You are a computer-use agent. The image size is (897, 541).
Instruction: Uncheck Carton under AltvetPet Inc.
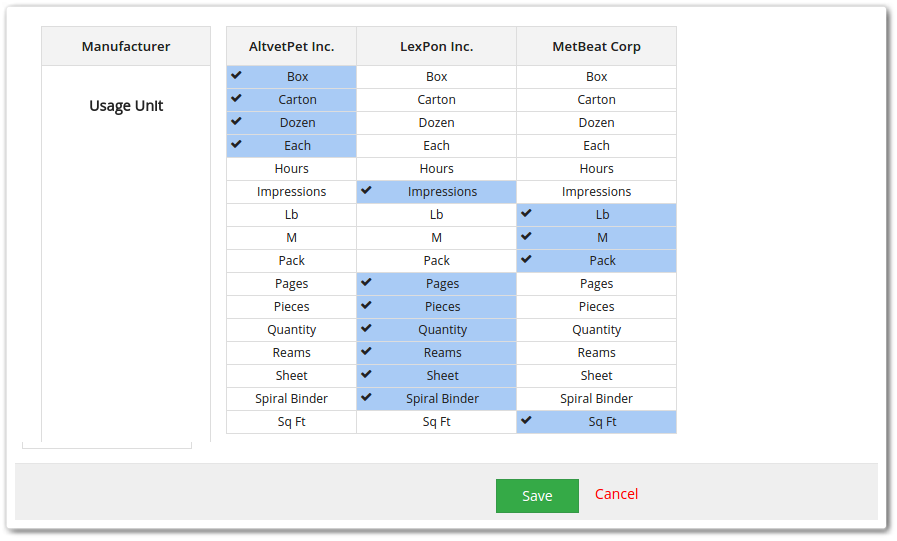pos(291,100)
